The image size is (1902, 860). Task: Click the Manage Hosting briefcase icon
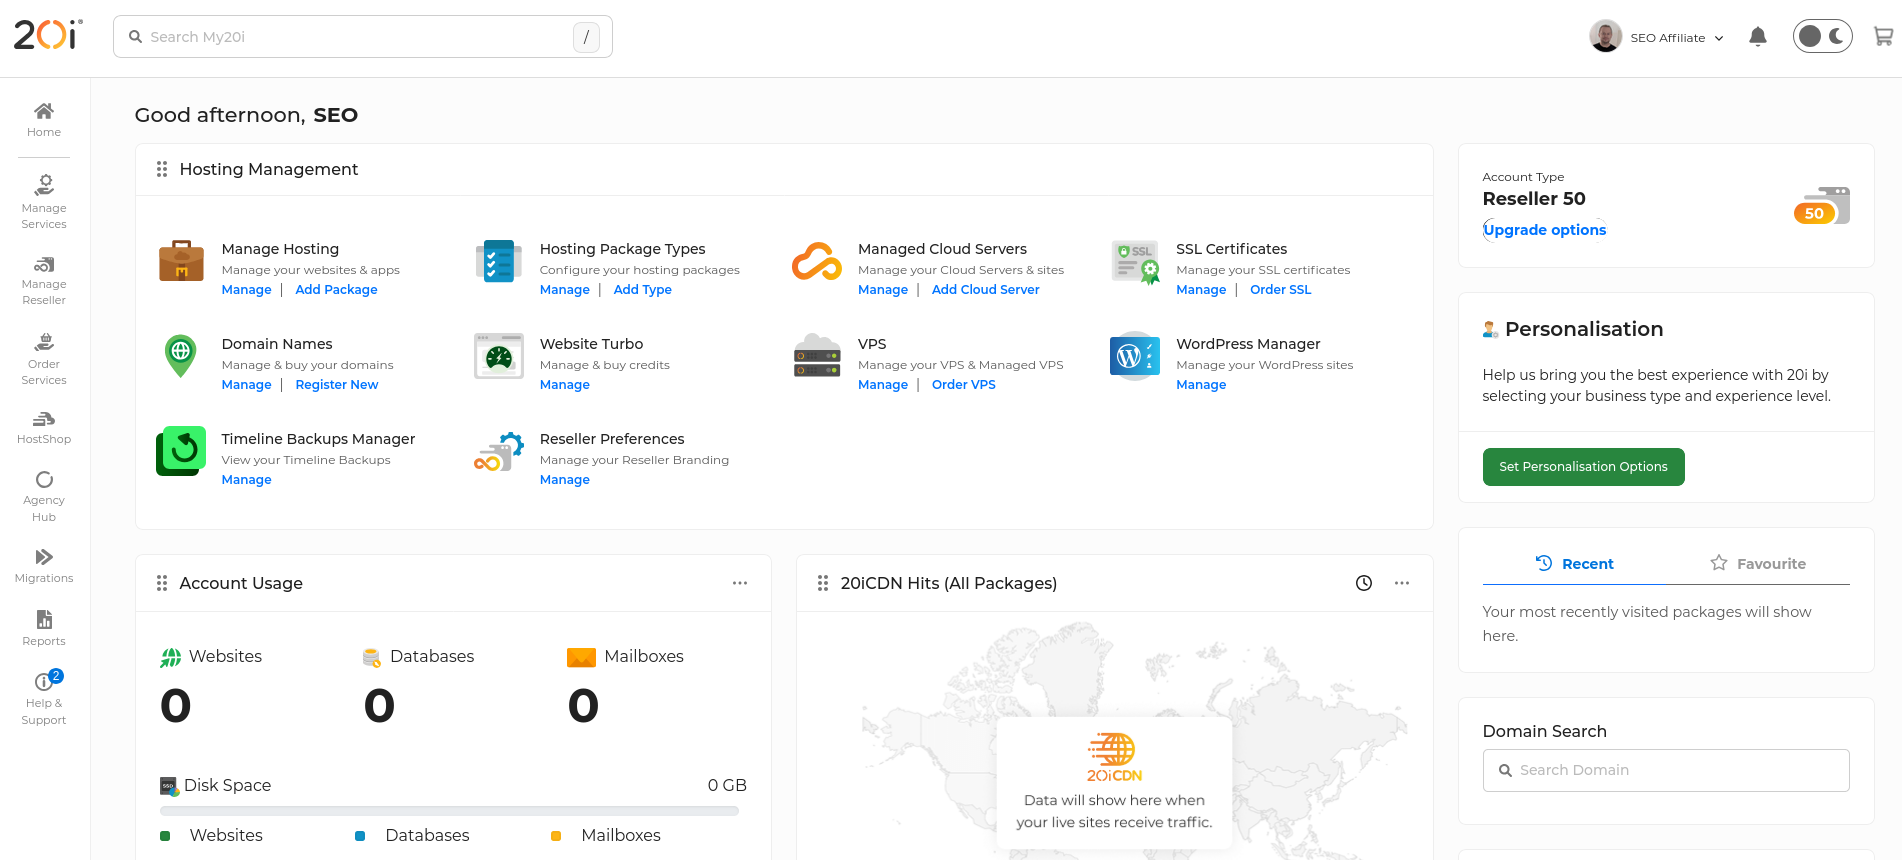[181, 261]
